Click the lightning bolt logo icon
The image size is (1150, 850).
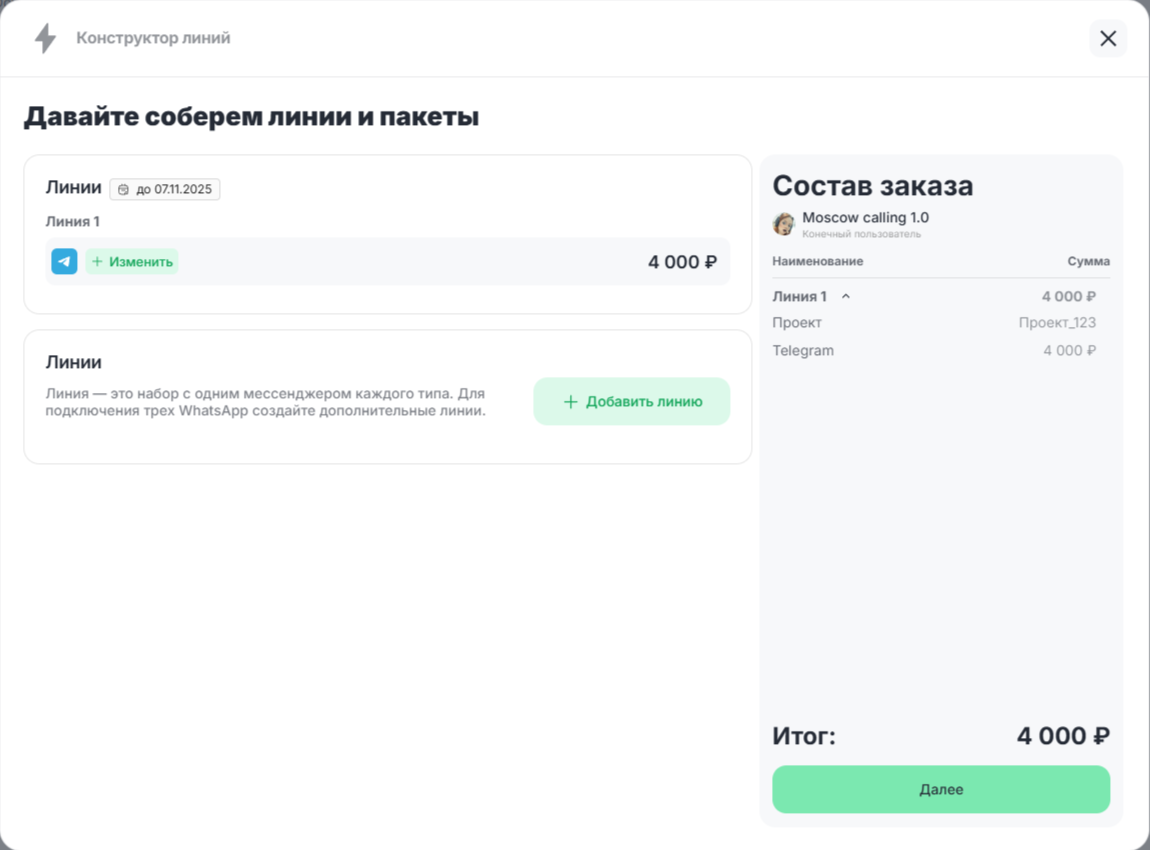tap(45, 38)
